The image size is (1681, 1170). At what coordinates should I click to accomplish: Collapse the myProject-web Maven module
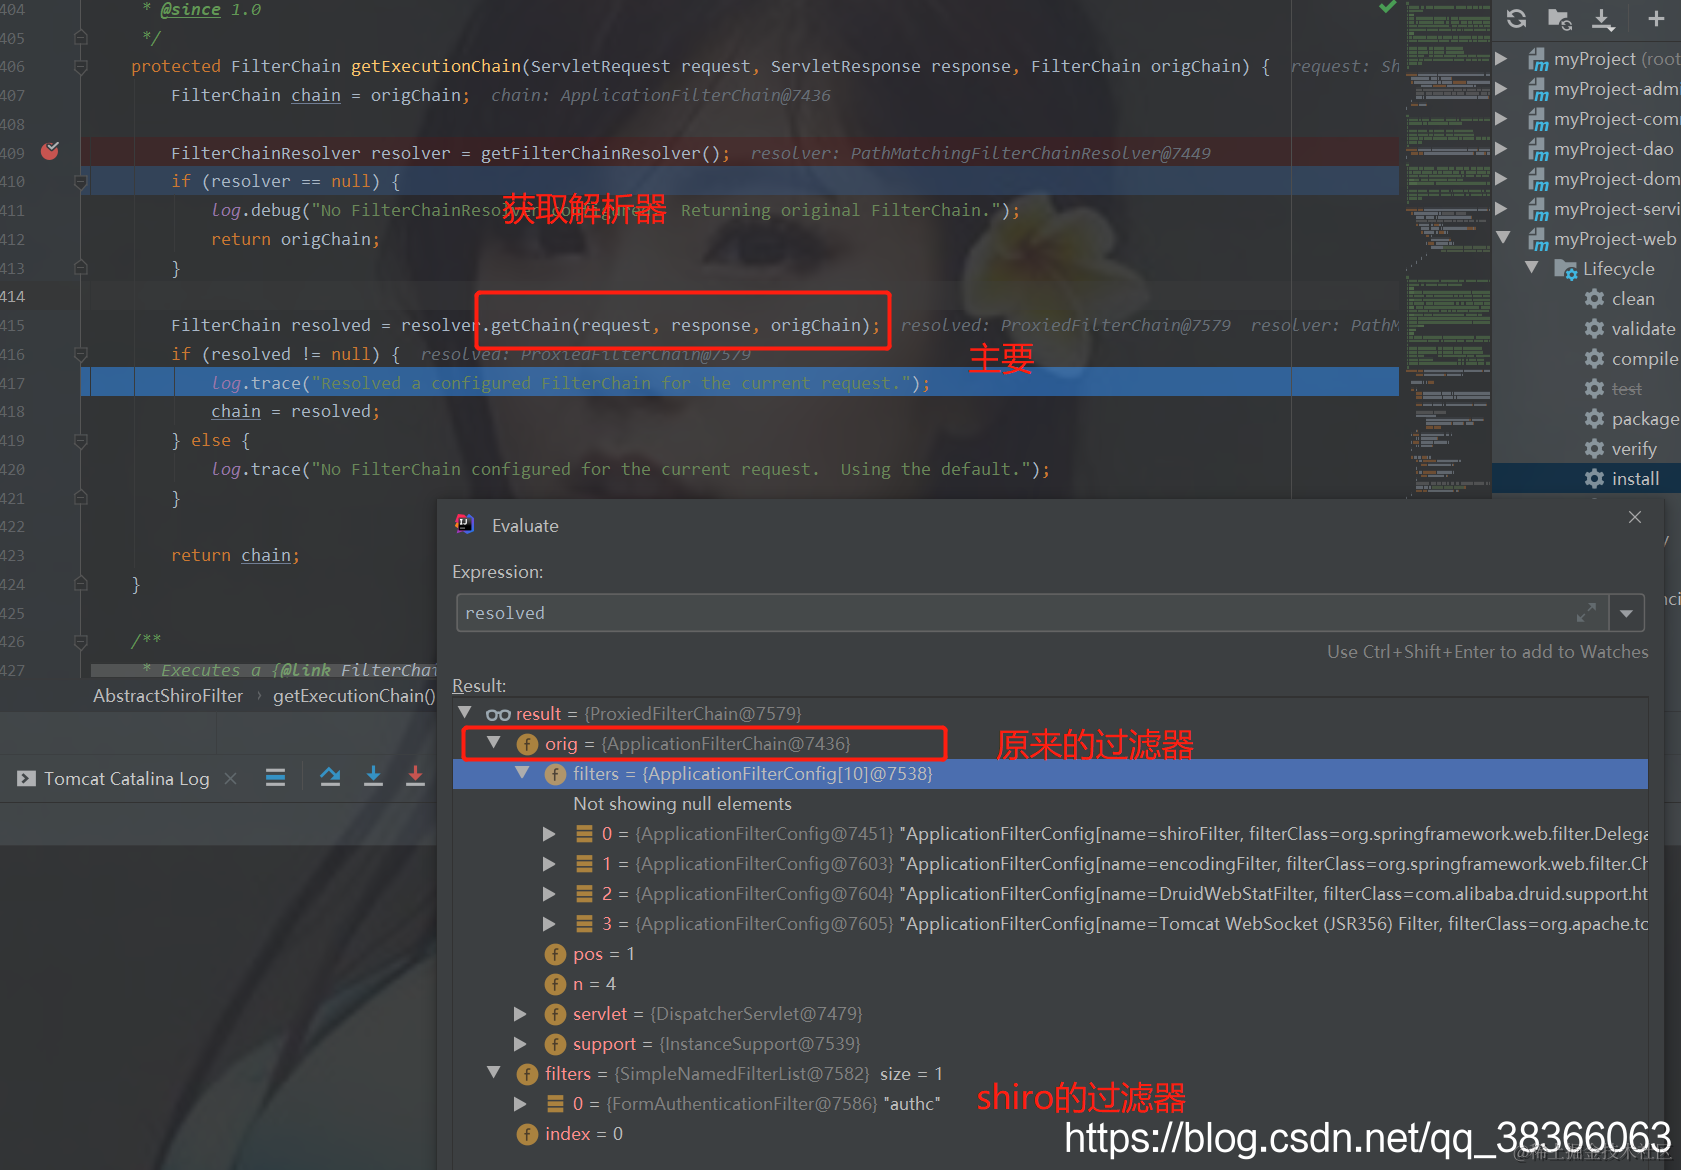pos(1502,238)
